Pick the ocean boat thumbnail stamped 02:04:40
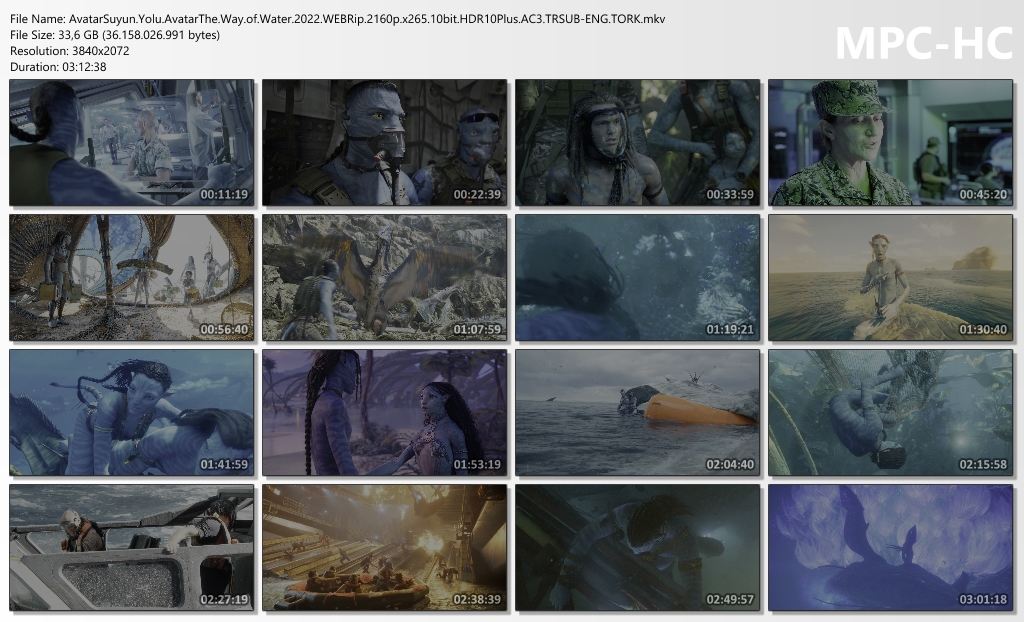 pos(637,413)
